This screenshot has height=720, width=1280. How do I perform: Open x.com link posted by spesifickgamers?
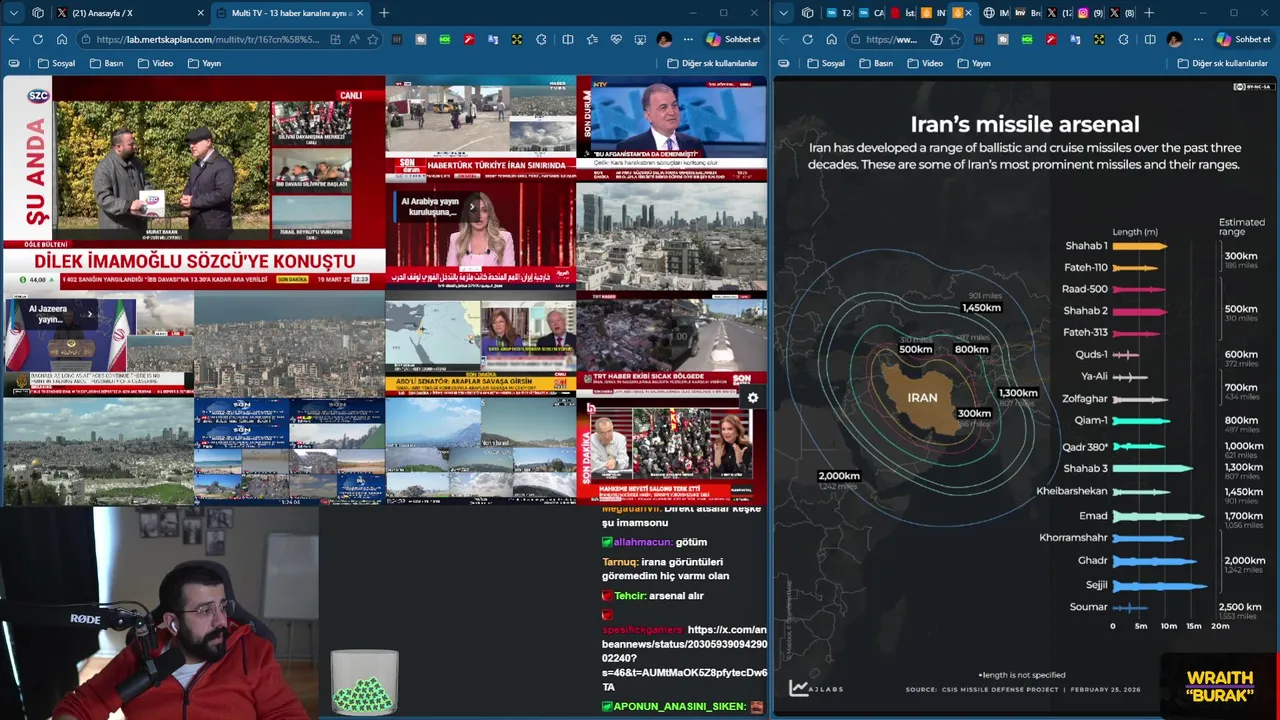click(685, 658)
